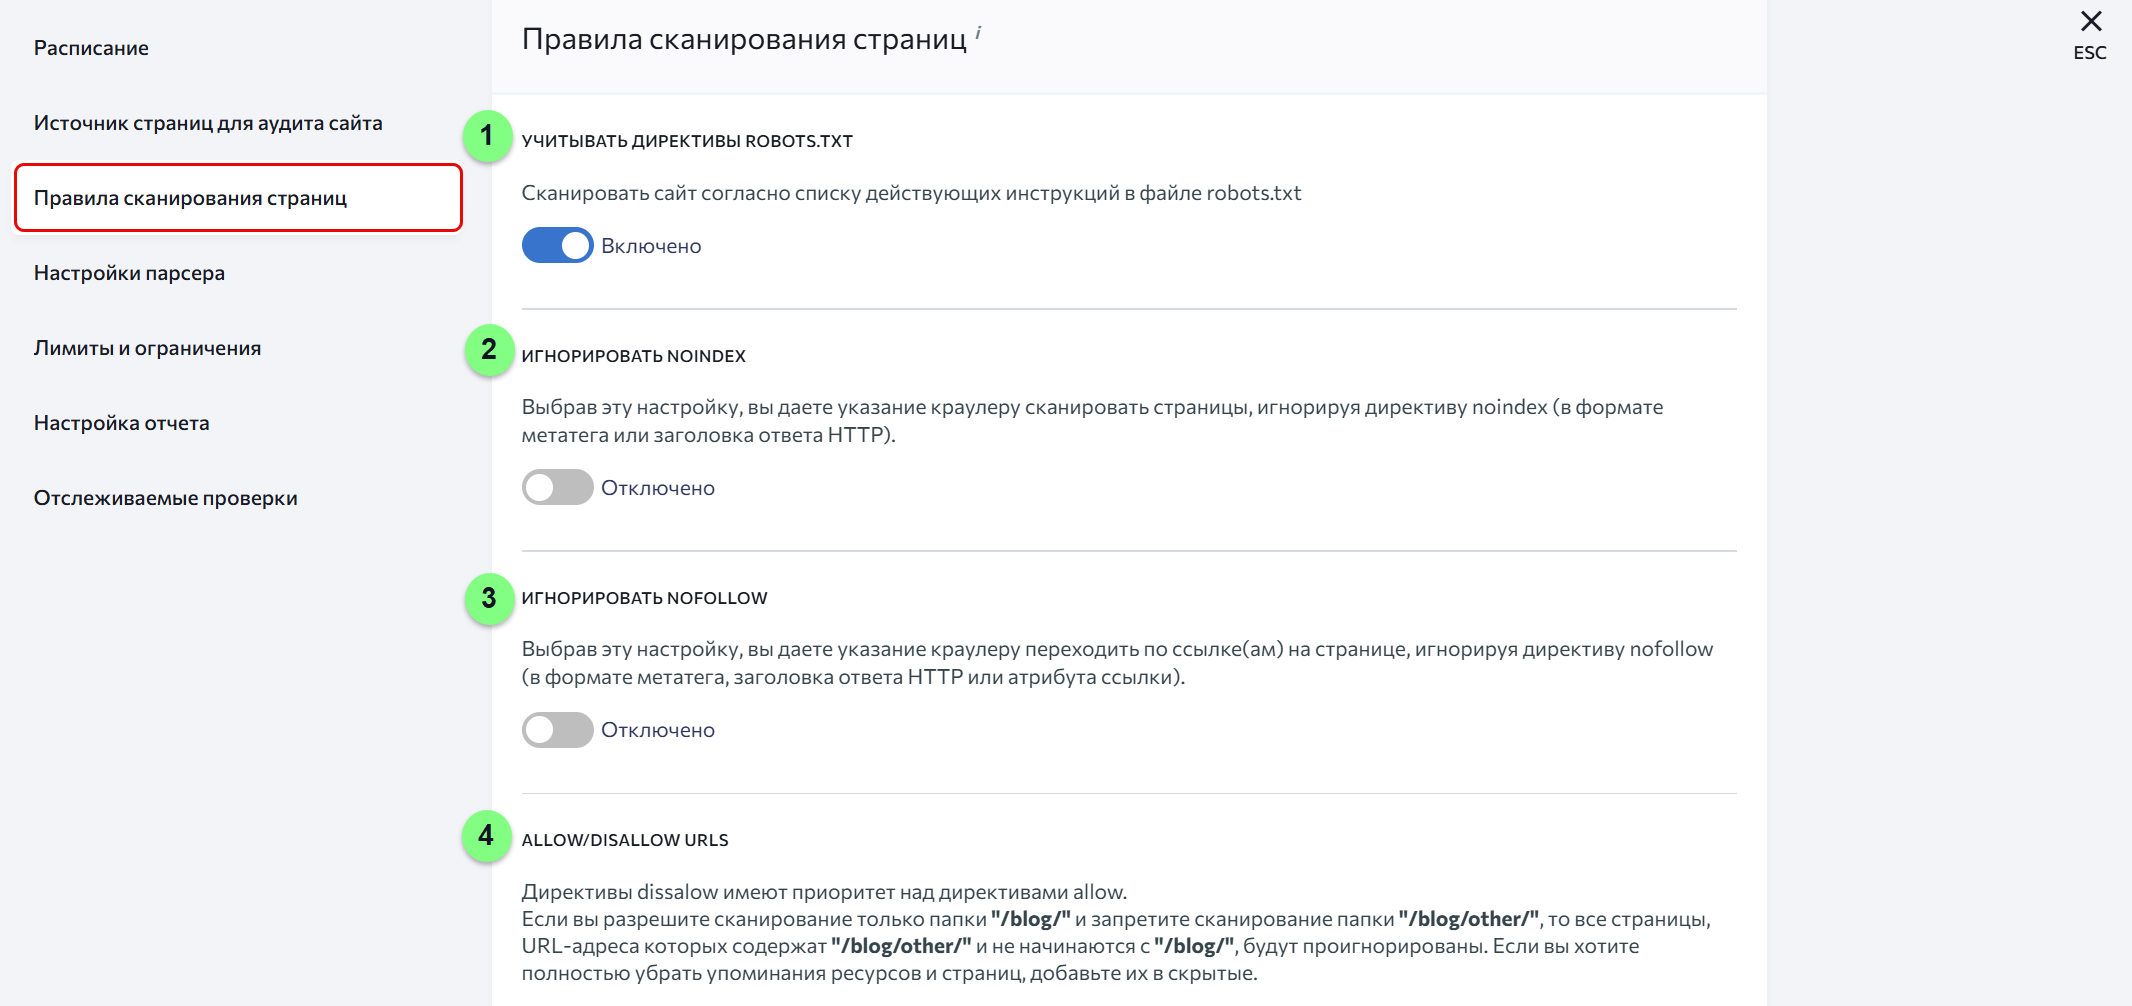Screen dimensions: 2132x1006
Task: Close the settings panel with X icon
Action: coord(2090,21)
